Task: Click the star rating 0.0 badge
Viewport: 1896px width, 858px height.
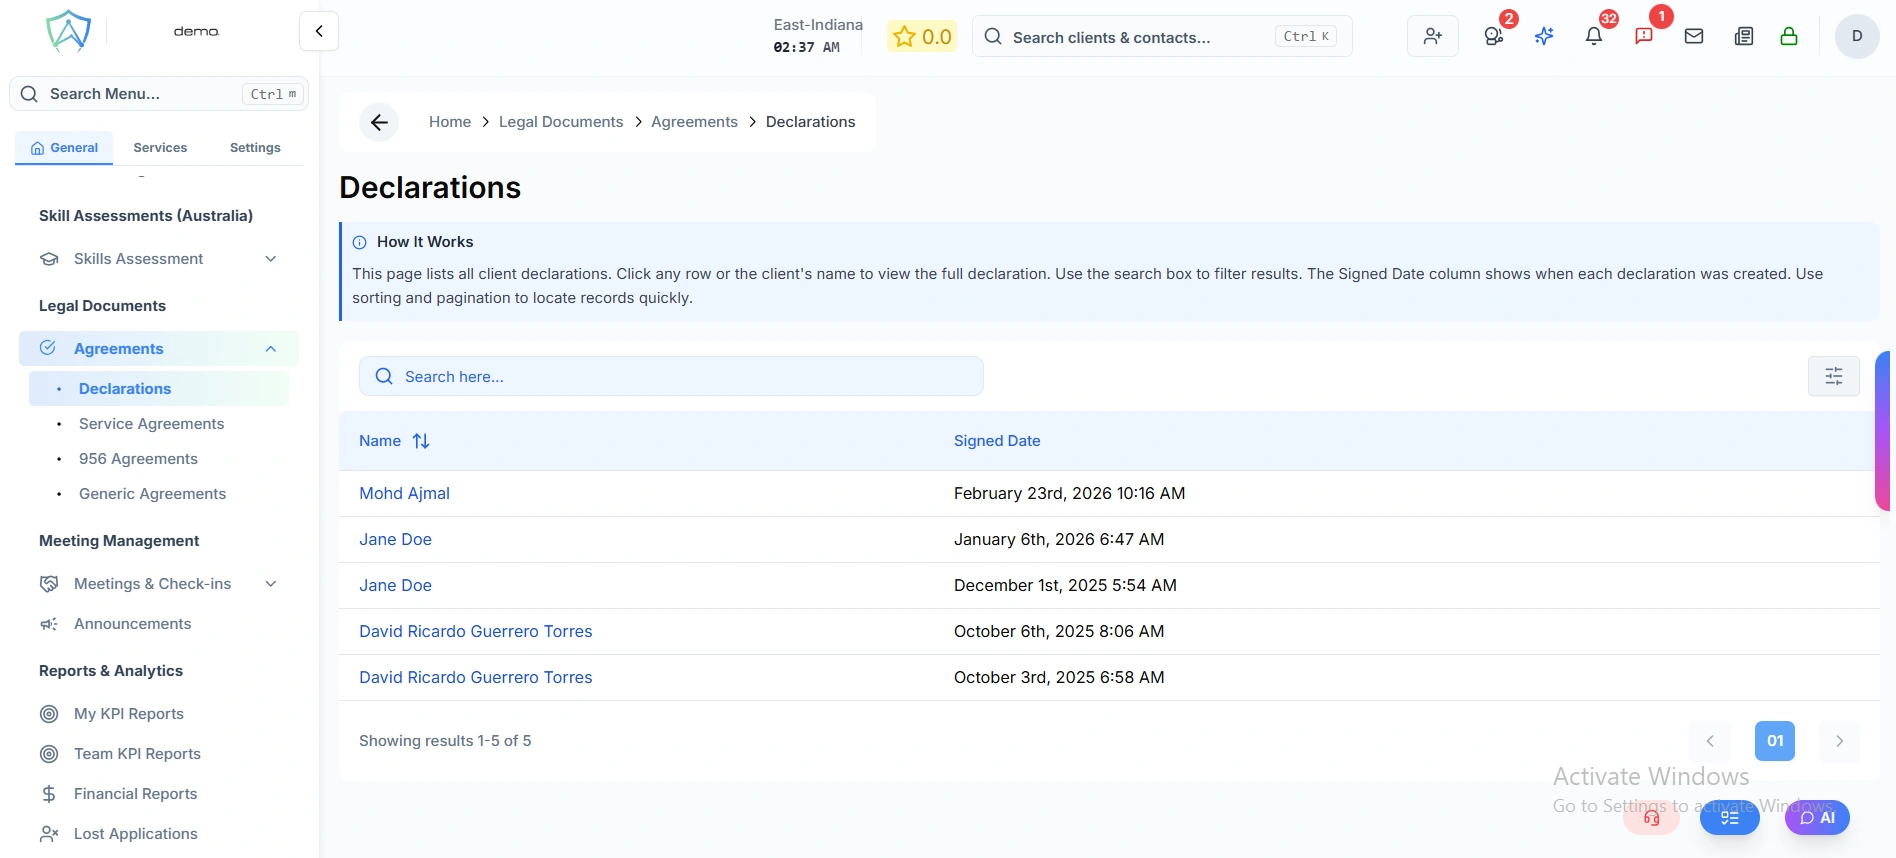Action: click(922, 37)
